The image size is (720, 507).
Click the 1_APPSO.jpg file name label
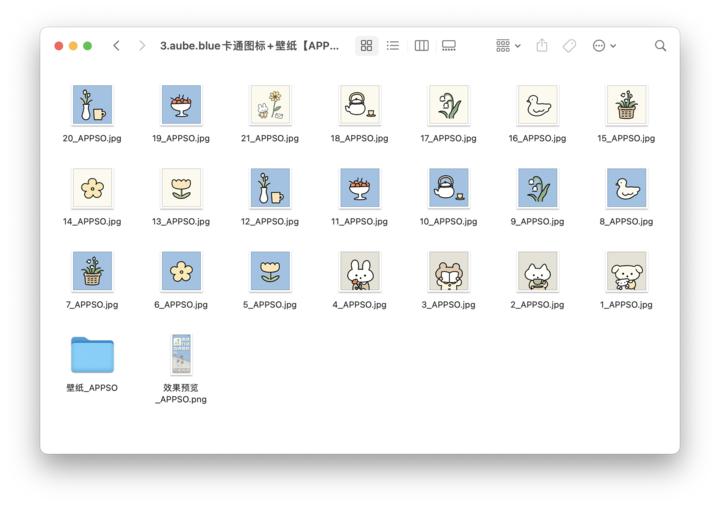pos(626,305)
